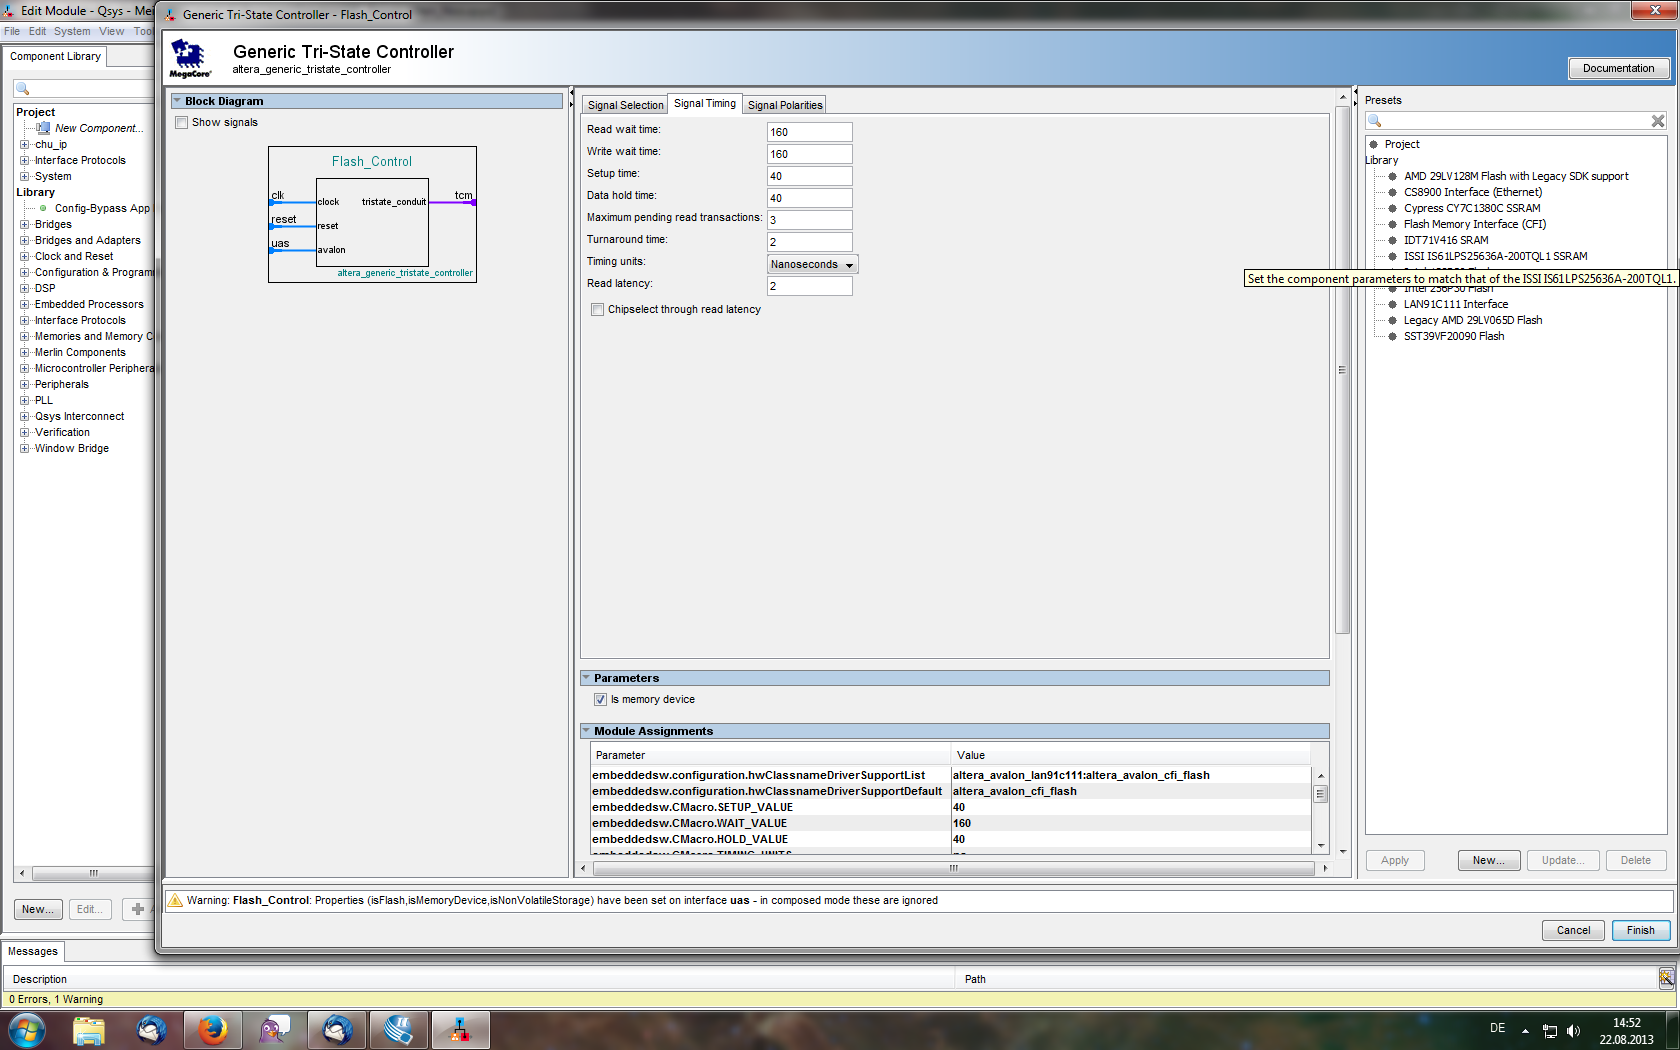Open the Documentation
This screenshot has width=1680, height=1050.
tap(1618, 68)
